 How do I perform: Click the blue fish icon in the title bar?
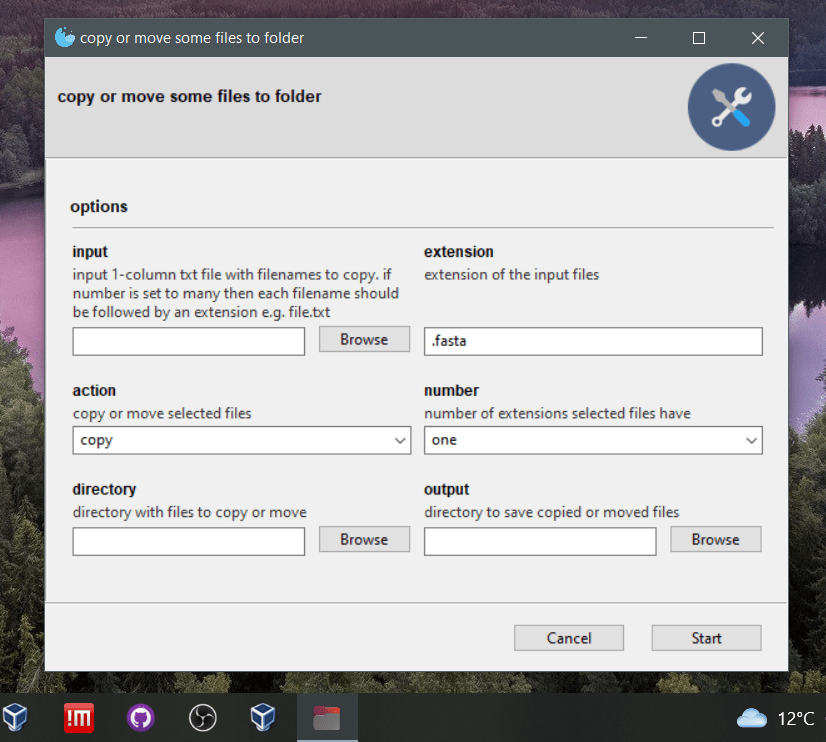click(64, 37)
